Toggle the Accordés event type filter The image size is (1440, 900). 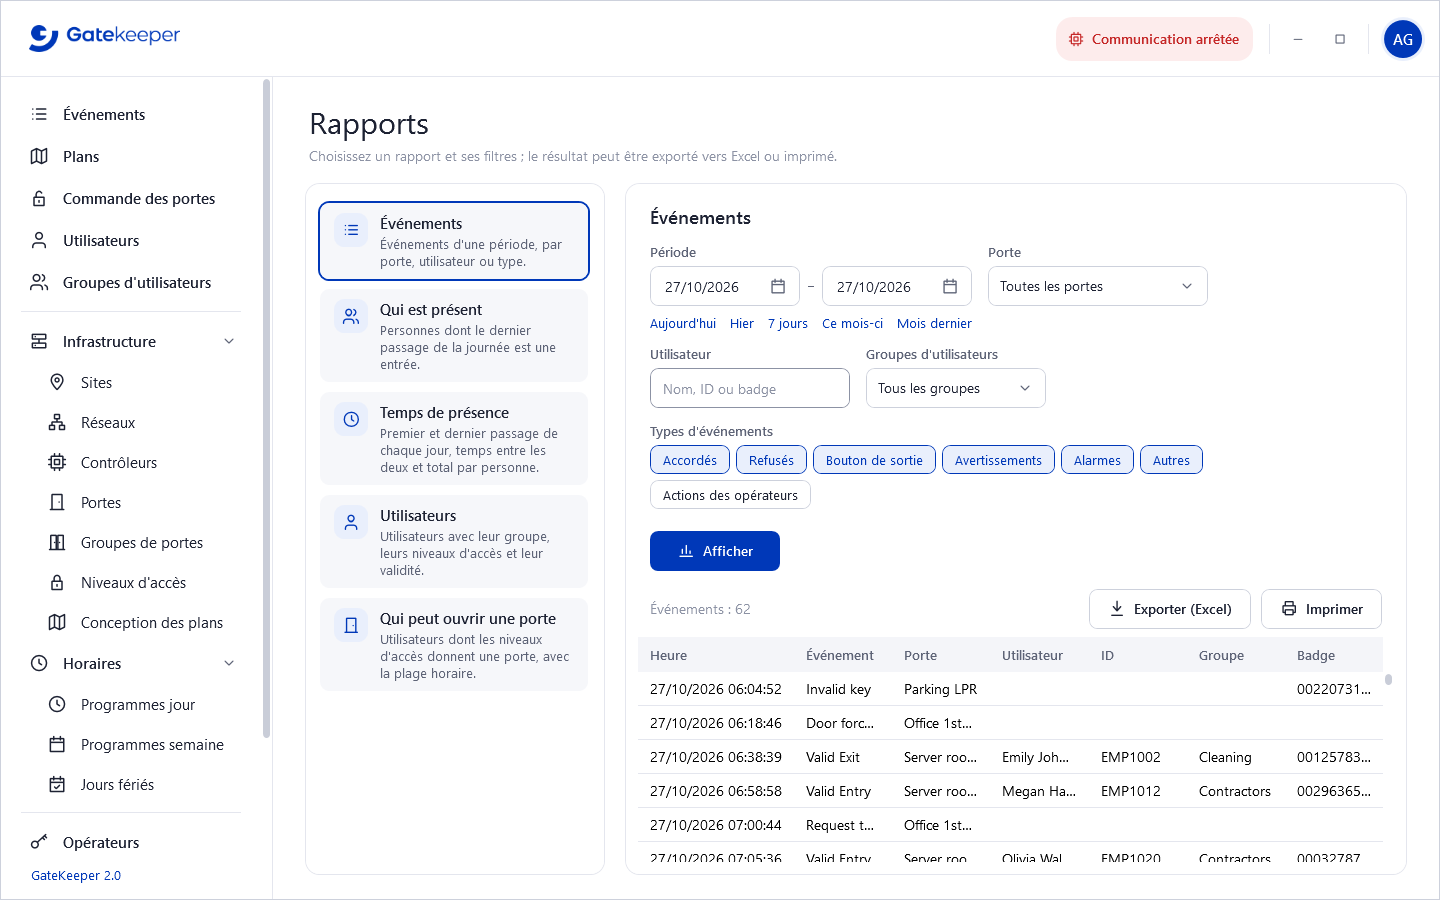(690, 460)
